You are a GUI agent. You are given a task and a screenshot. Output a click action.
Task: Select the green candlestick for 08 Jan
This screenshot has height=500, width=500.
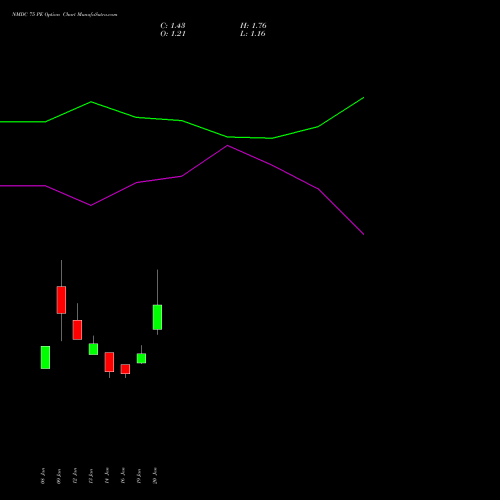pos(45,357)
